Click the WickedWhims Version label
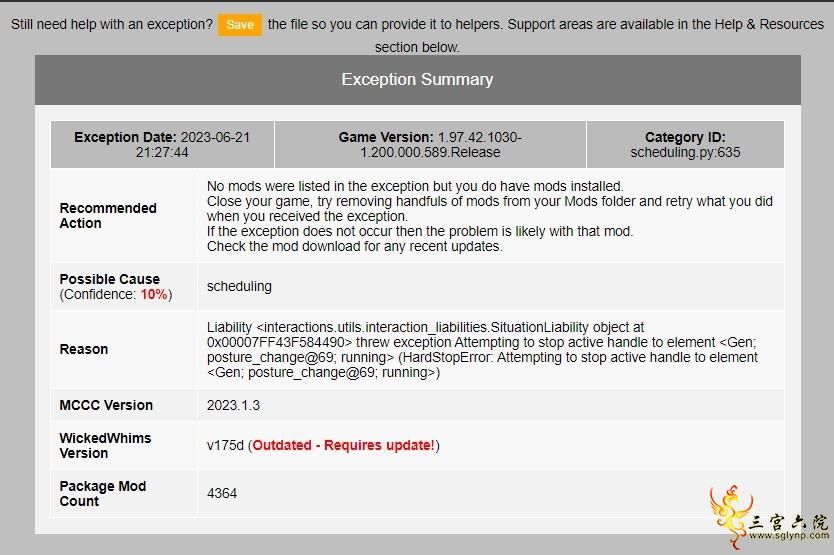 (x=105, y=446)
